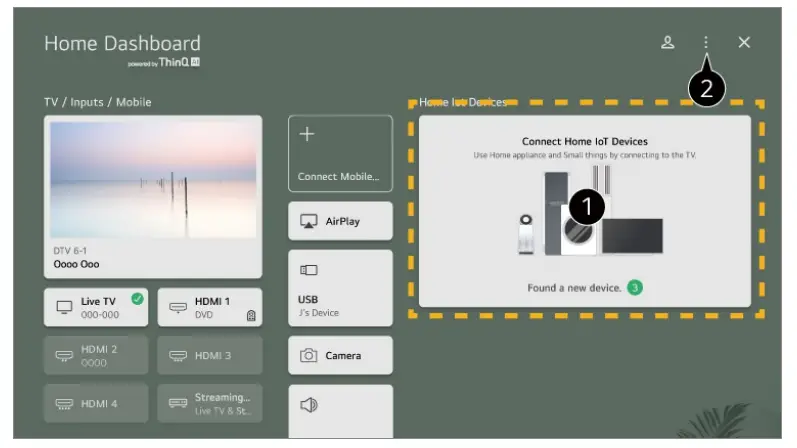The image size is (797, 448).
Task: Open the Connect Home IoT Devices card
Action: click(x=585, y=211)
